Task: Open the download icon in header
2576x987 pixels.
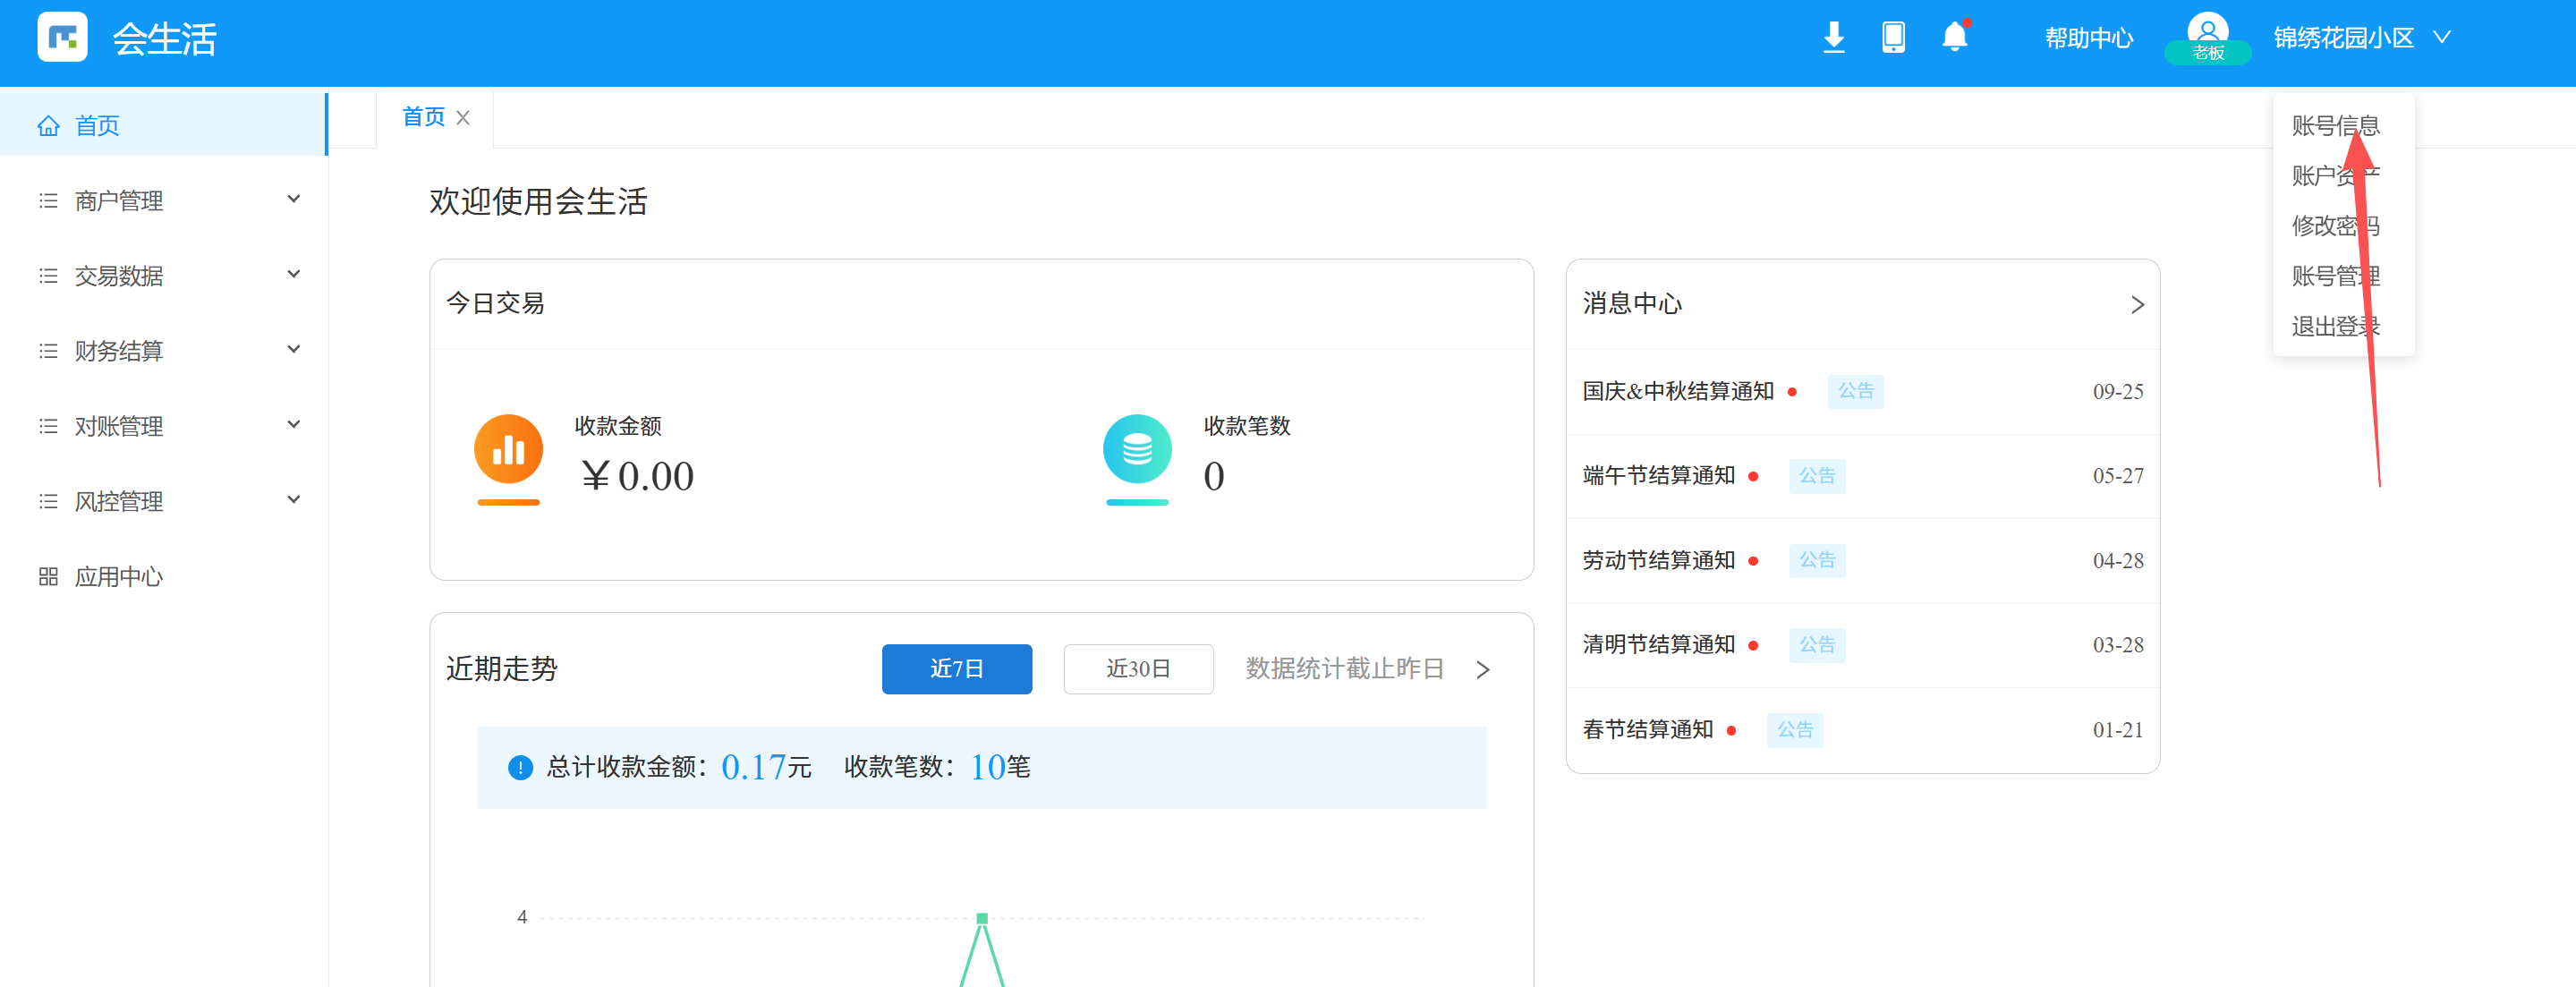Action: pyautogui.click(x=1834, y=37)
